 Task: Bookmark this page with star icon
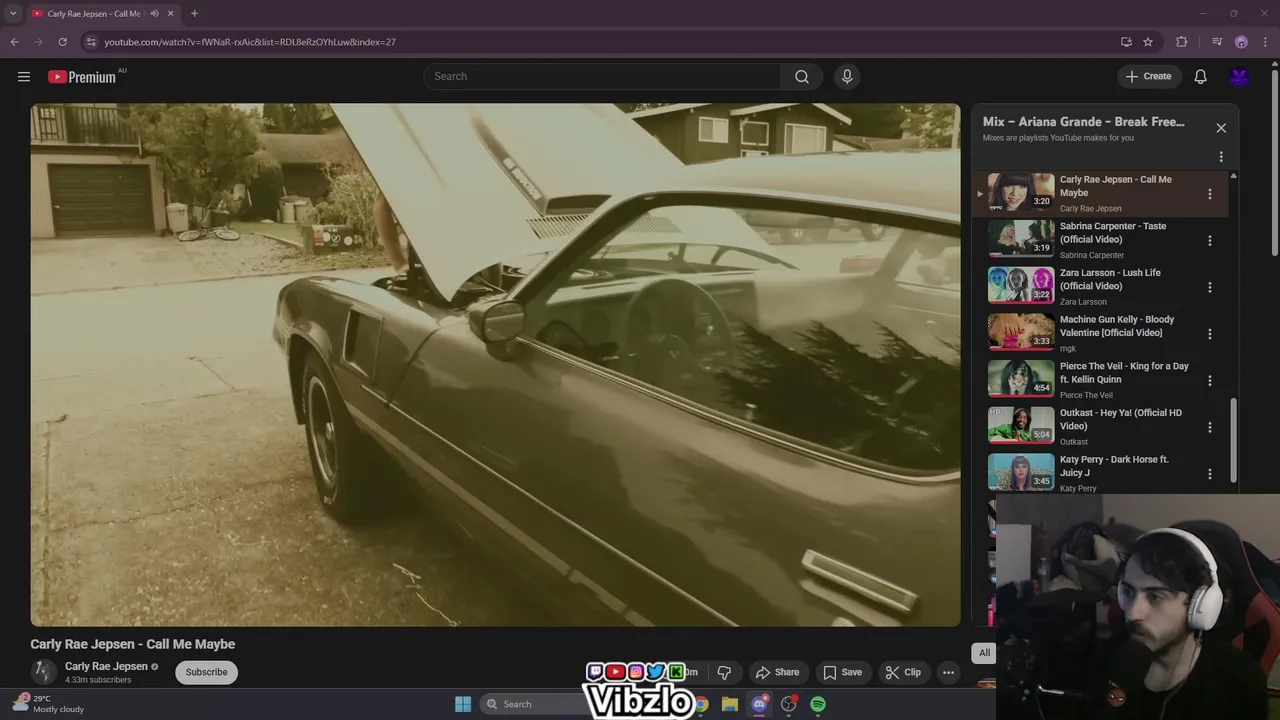click(1148, 42)
